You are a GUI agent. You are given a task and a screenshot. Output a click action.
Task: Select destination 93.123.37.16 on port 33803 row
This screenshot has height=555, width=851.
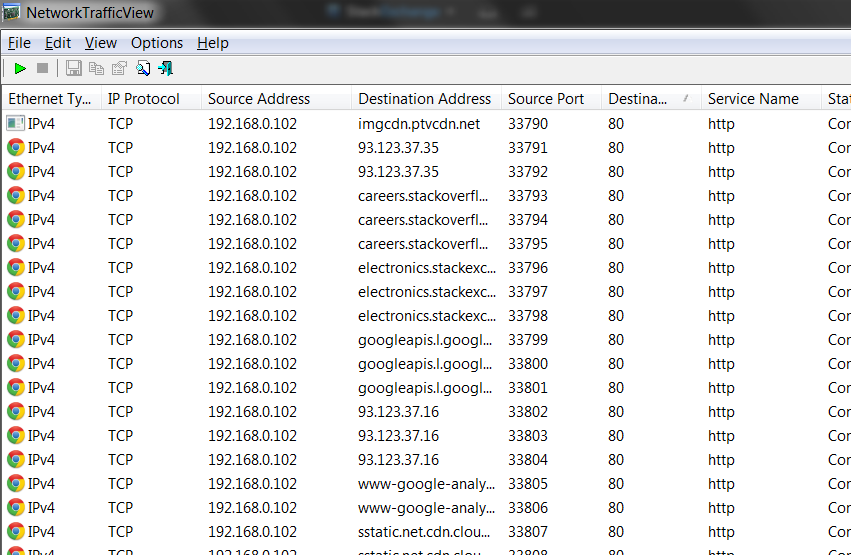coord(398,436)
